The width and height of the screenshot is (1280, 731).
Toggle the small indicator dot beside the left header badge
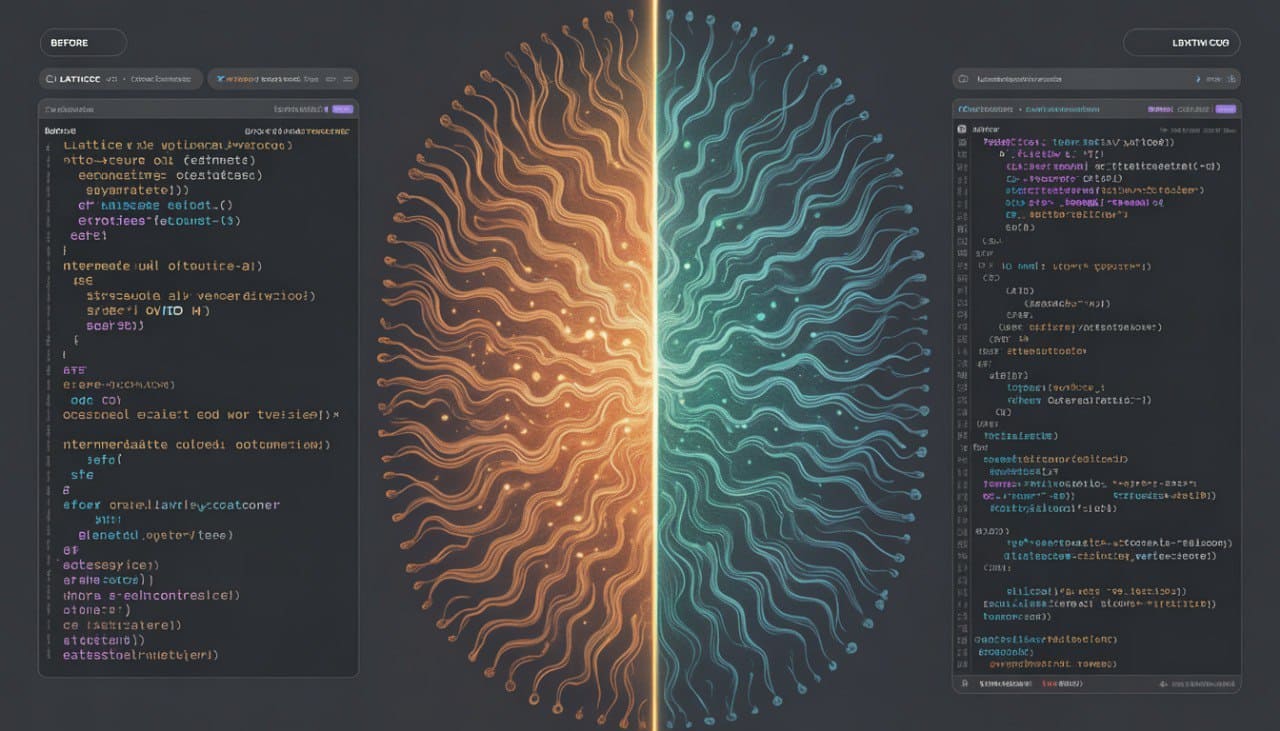pyautogui.click(x=327, y=109)
